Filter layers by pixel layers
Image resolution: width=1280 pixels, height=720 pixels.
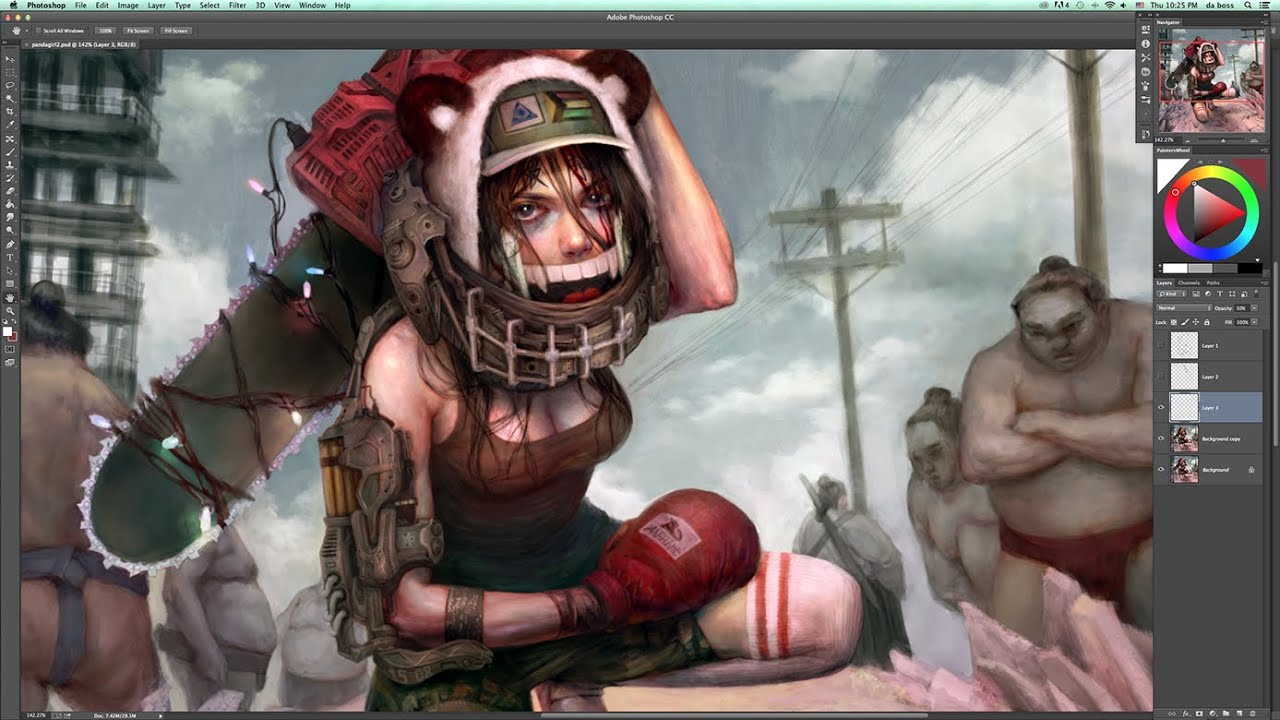[x=1196, y=293]
